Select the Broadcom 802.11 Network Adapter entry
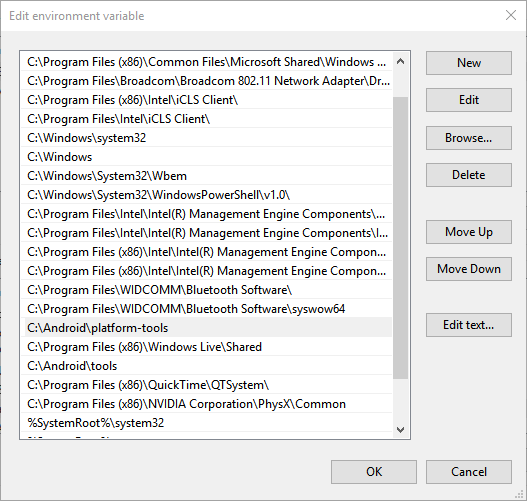This screenshot has width=527, height=501. pos(207,81)
